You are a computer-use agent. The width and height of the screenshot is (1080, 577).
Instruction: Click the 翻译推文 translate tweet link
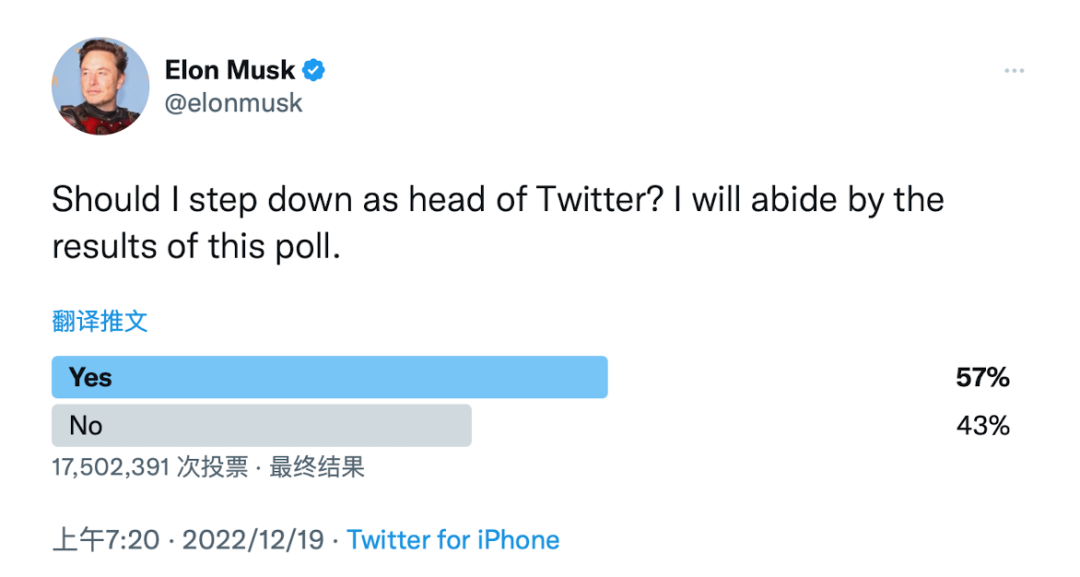[x=100, y=321]
